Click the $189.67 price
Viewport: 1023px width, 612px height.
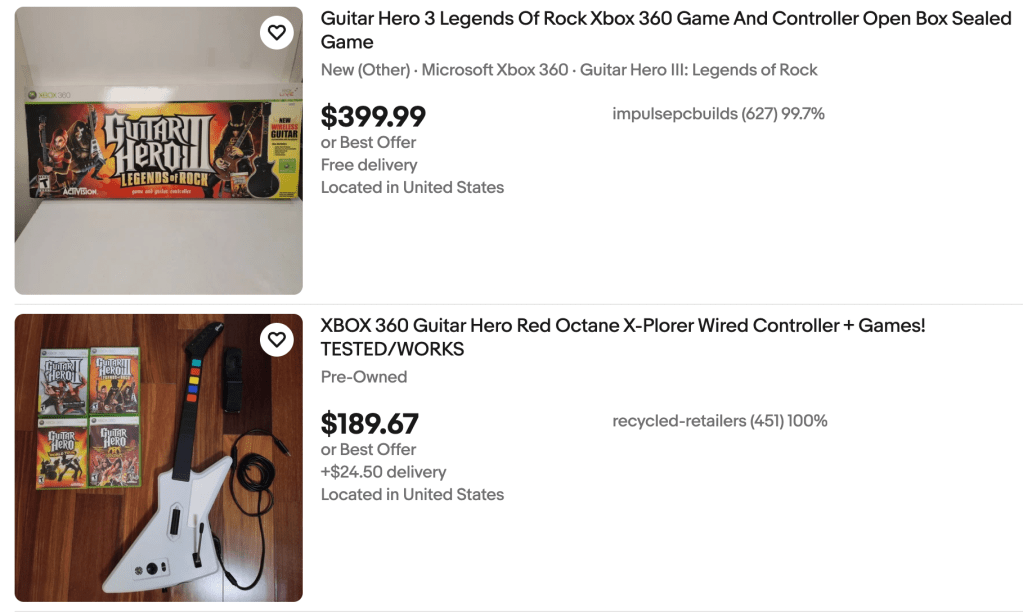coord(369,424)
